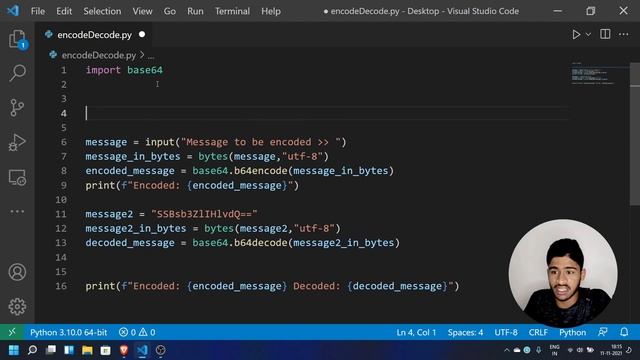640x360 pixels.
Task: Open the View menu
Action: click(142, 11)
